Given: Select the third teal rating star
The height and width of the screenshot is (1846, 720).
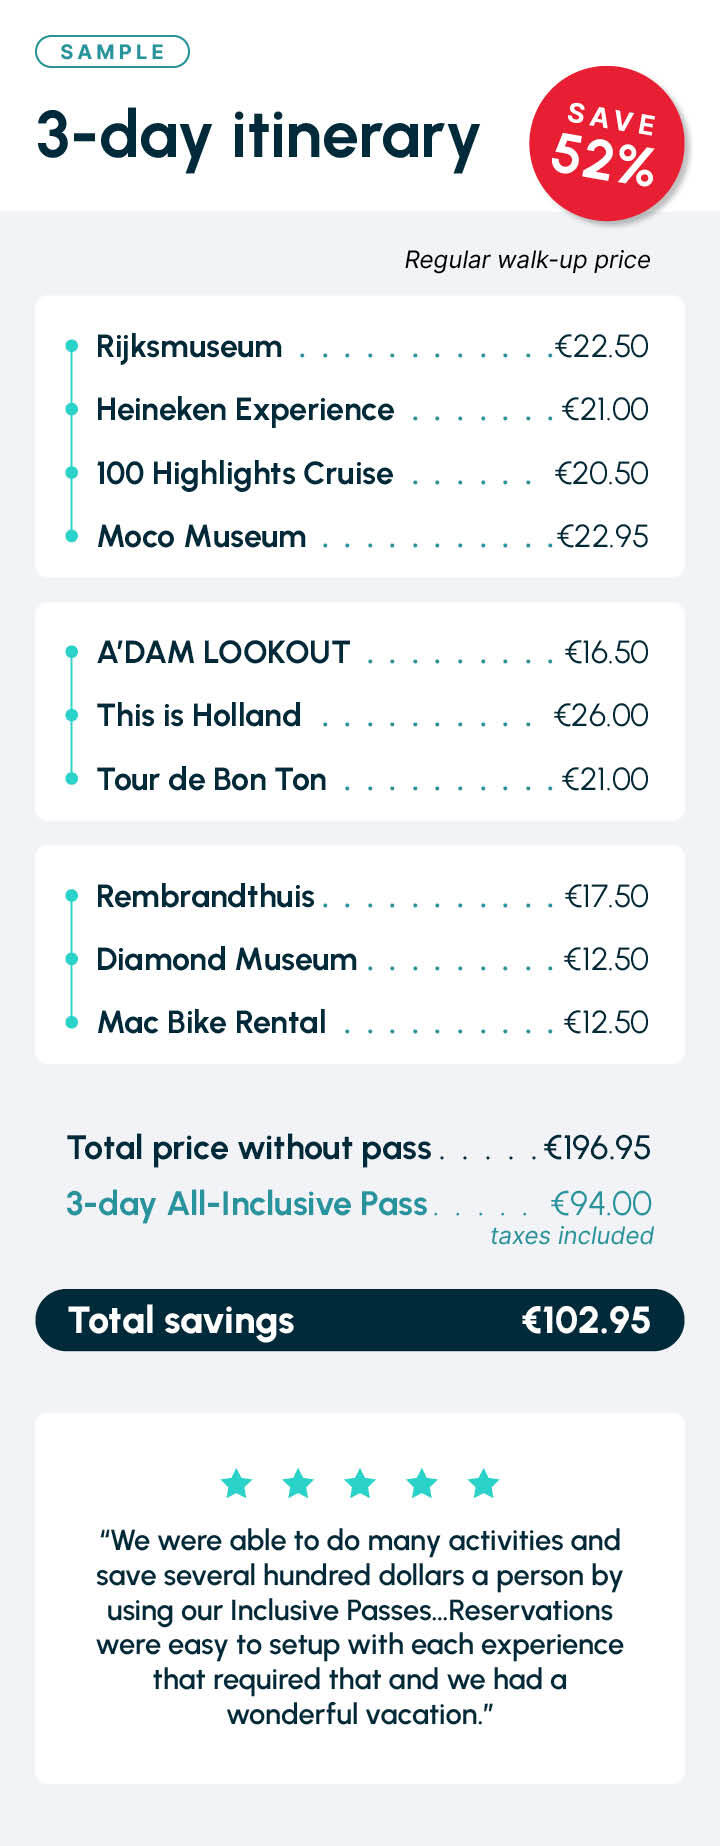Looking at the screenshot, I should 360,1483.
